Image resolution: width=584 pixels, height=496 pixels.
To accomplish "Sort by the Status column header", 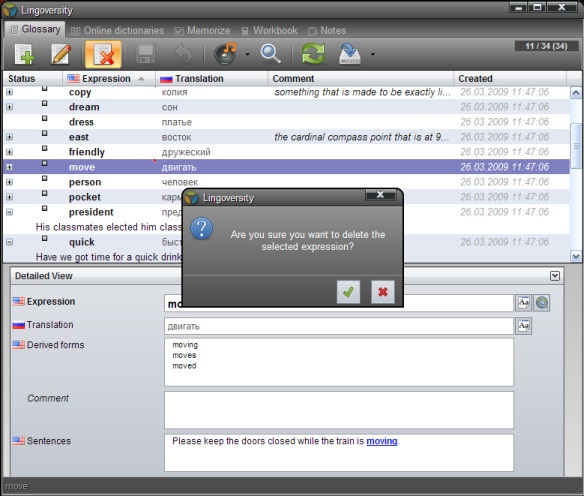I will [x=33, y=79].
